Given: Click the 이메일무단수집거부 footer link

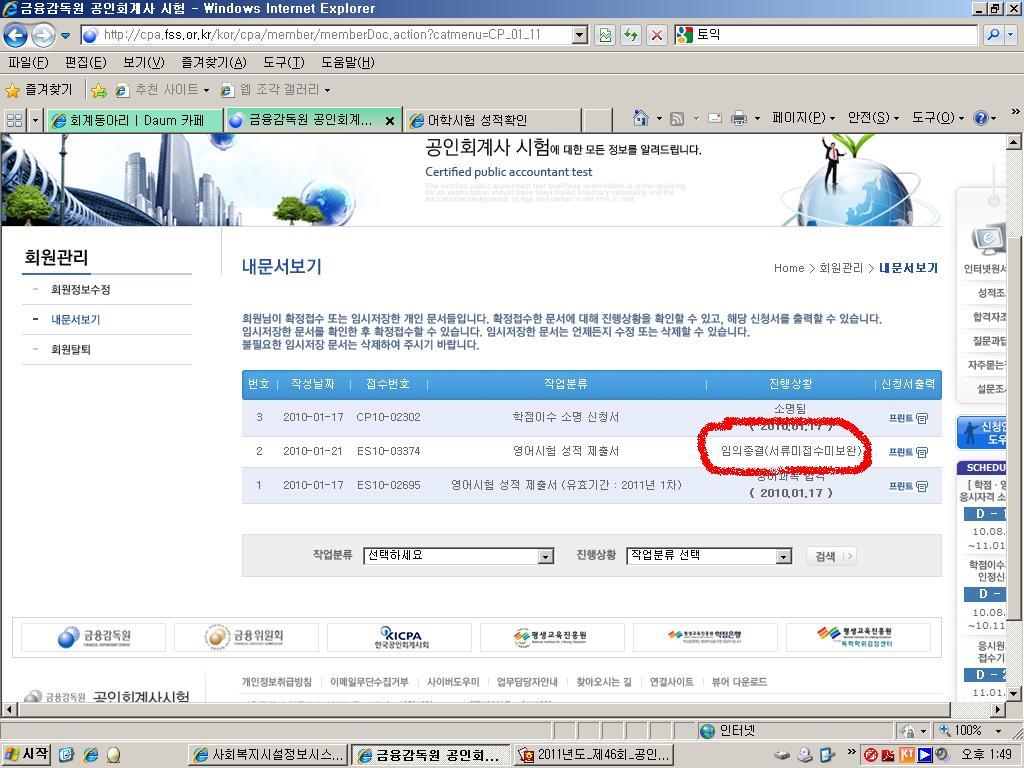Looking at the screenshot, I should point(369,682).
